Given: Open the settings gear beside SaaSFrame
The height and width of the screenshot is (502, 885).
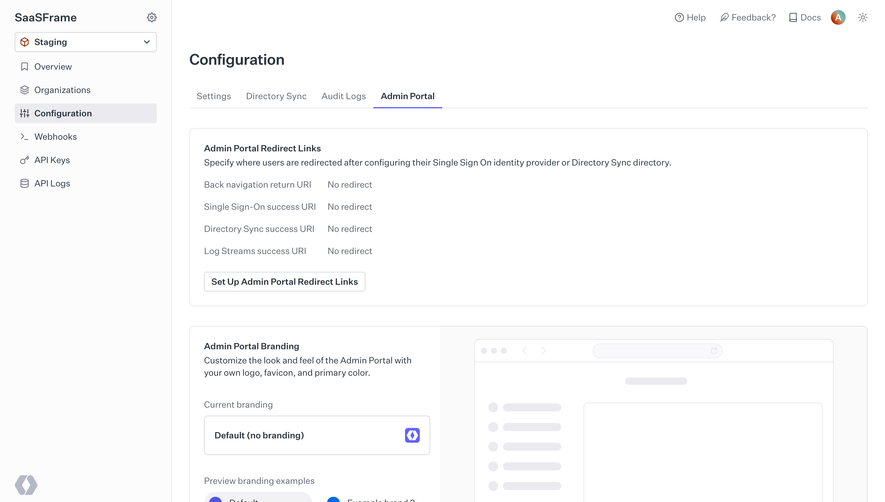Looking at the screenshot, I should (x=152, y=18).
